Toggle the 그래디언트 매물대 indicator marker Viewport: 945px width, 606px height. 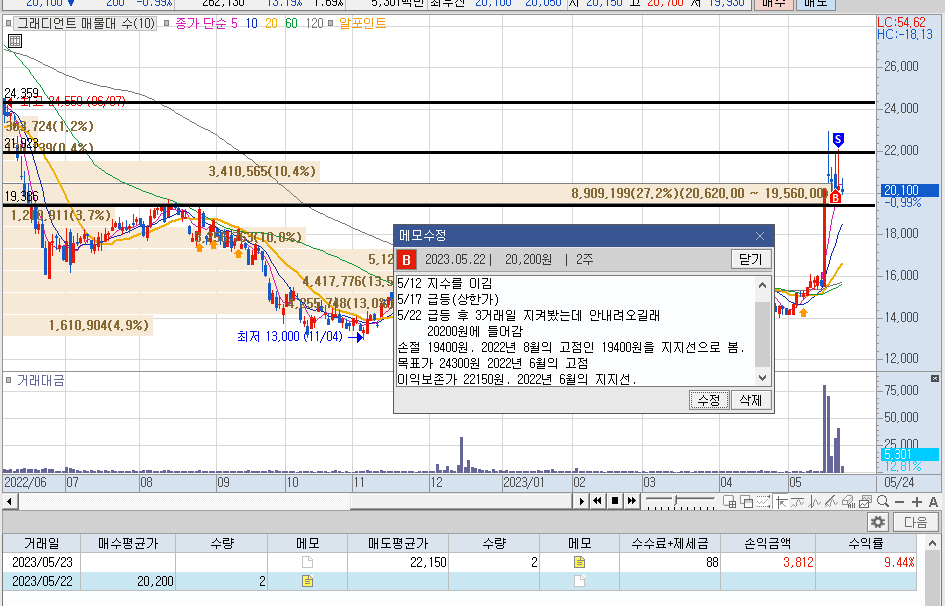click(x=8, y=23)
